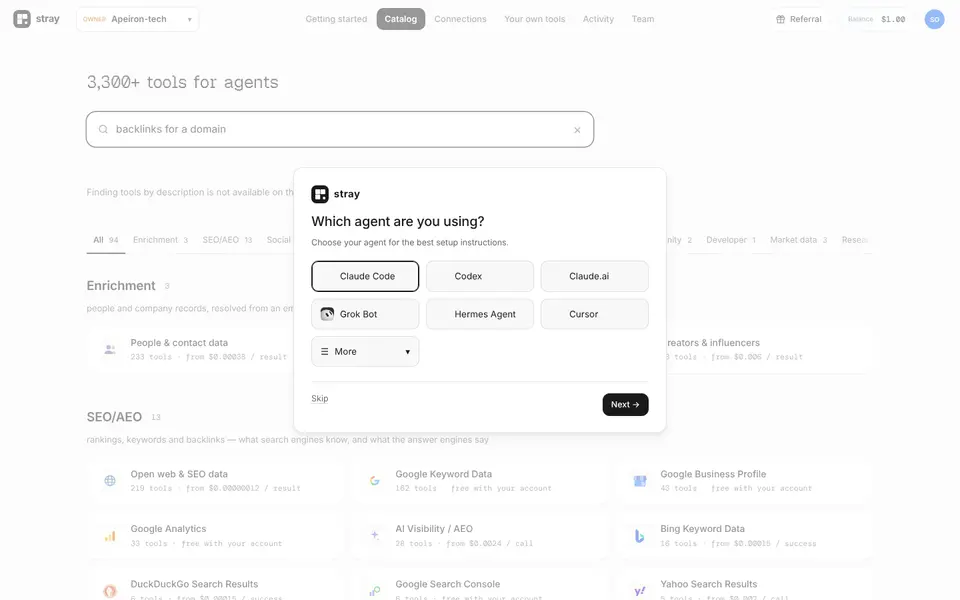
Task: Click the AI Visibility sparkle icon
Action: tap(375, 535)
